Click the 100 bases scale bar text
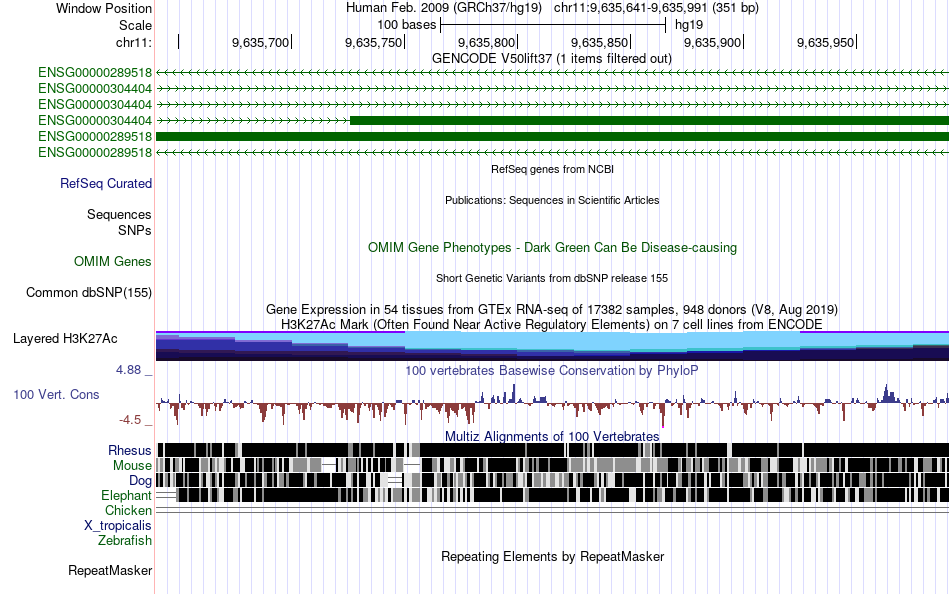This screenshot has width=950, height=594. click(x=407, y=25)
